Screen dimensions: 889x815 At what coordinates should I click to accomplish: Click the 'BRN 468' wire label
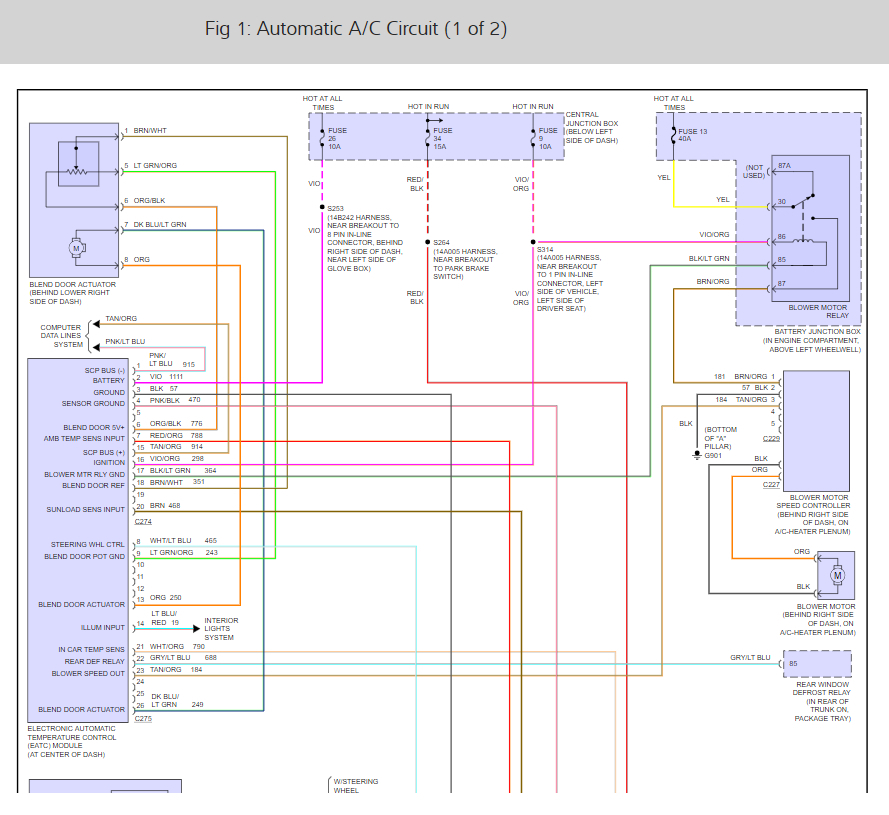[165, 505]
